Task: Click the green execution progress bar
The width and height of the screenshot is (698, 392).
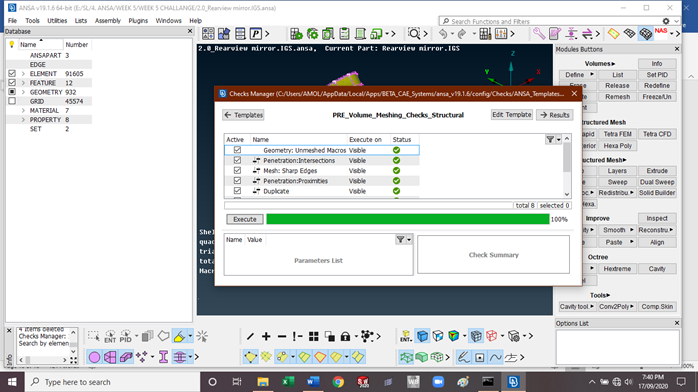Action: click(x=408, y=219)
